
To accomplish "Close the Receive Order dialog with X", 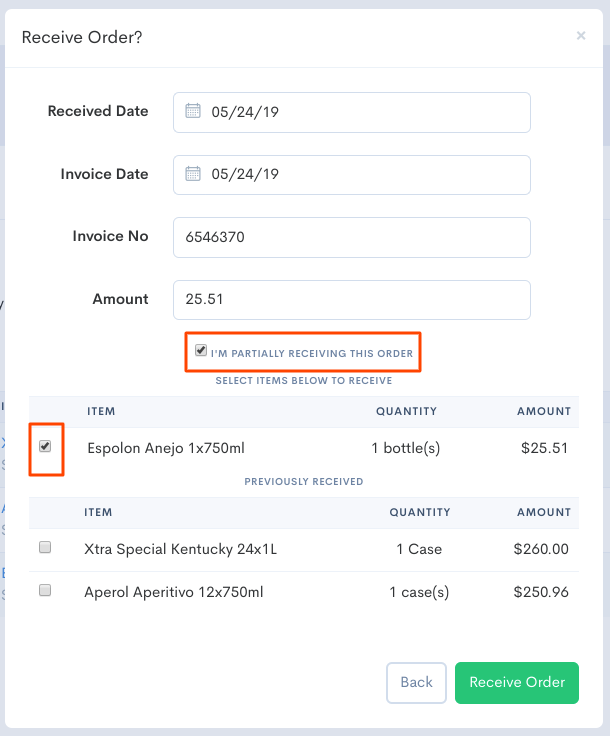I will (581, 36).
